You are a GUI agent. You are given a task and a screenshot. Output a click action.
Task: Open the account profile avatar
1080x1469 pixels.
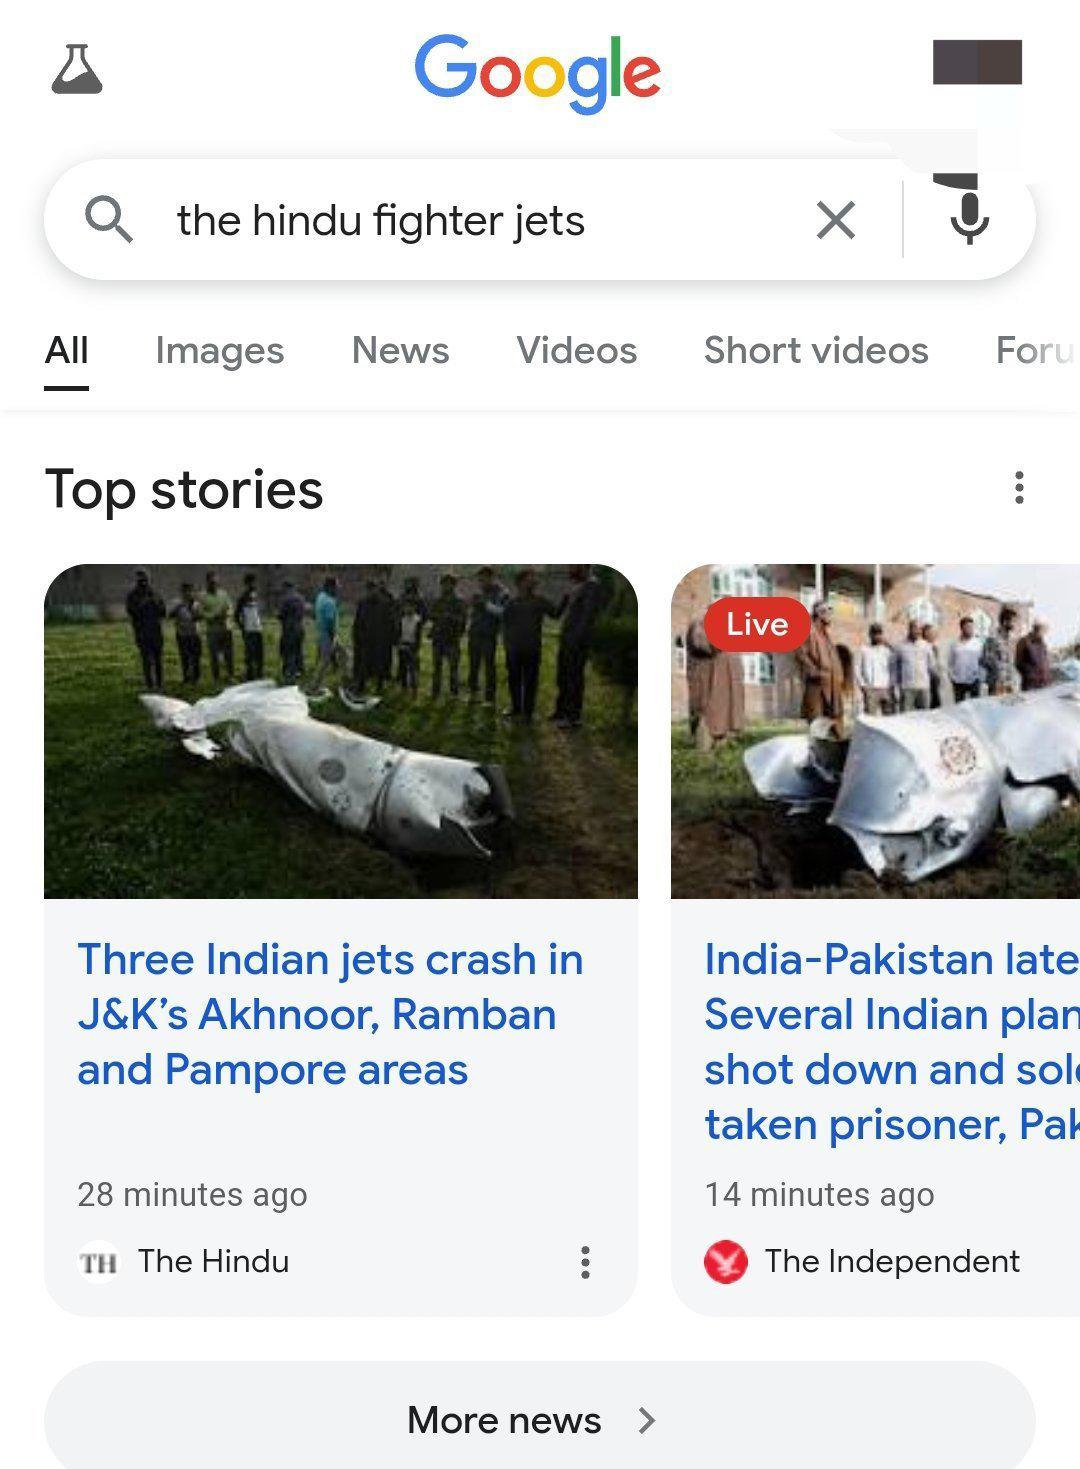click(x=977, y=62)
